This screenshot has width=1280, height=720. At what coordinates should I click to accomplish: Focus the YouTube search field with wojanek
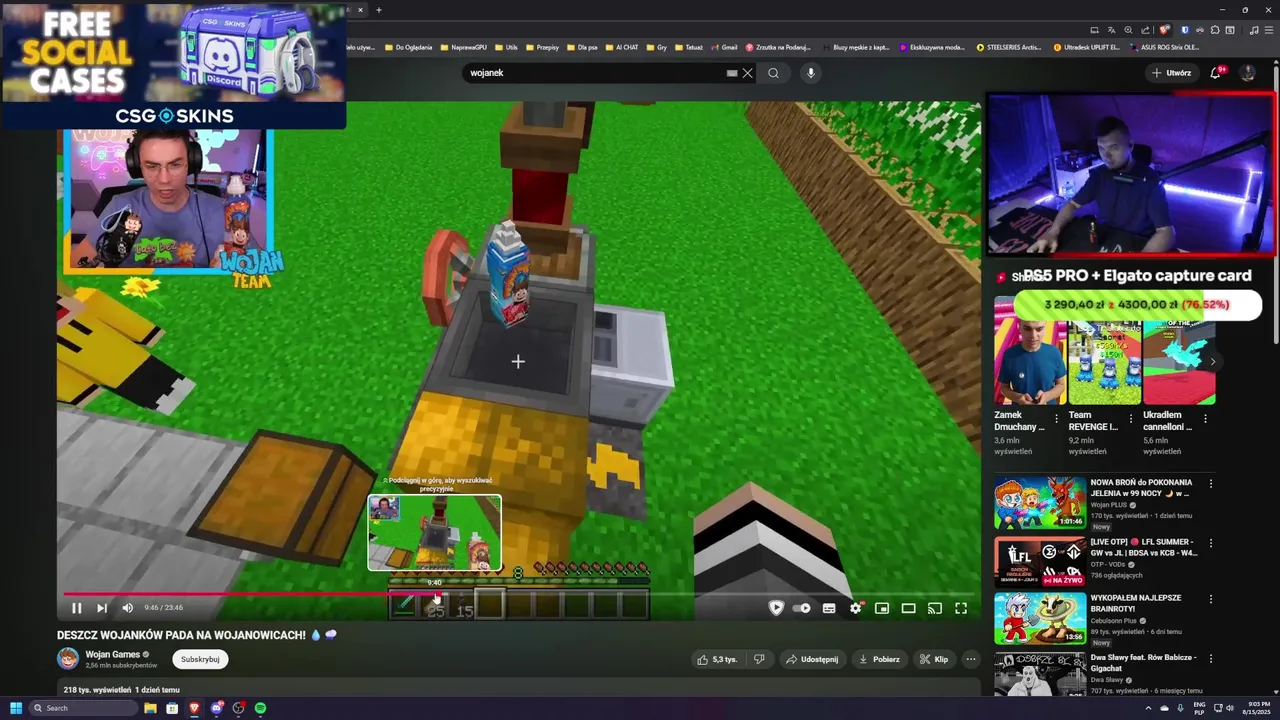(595, 73)
